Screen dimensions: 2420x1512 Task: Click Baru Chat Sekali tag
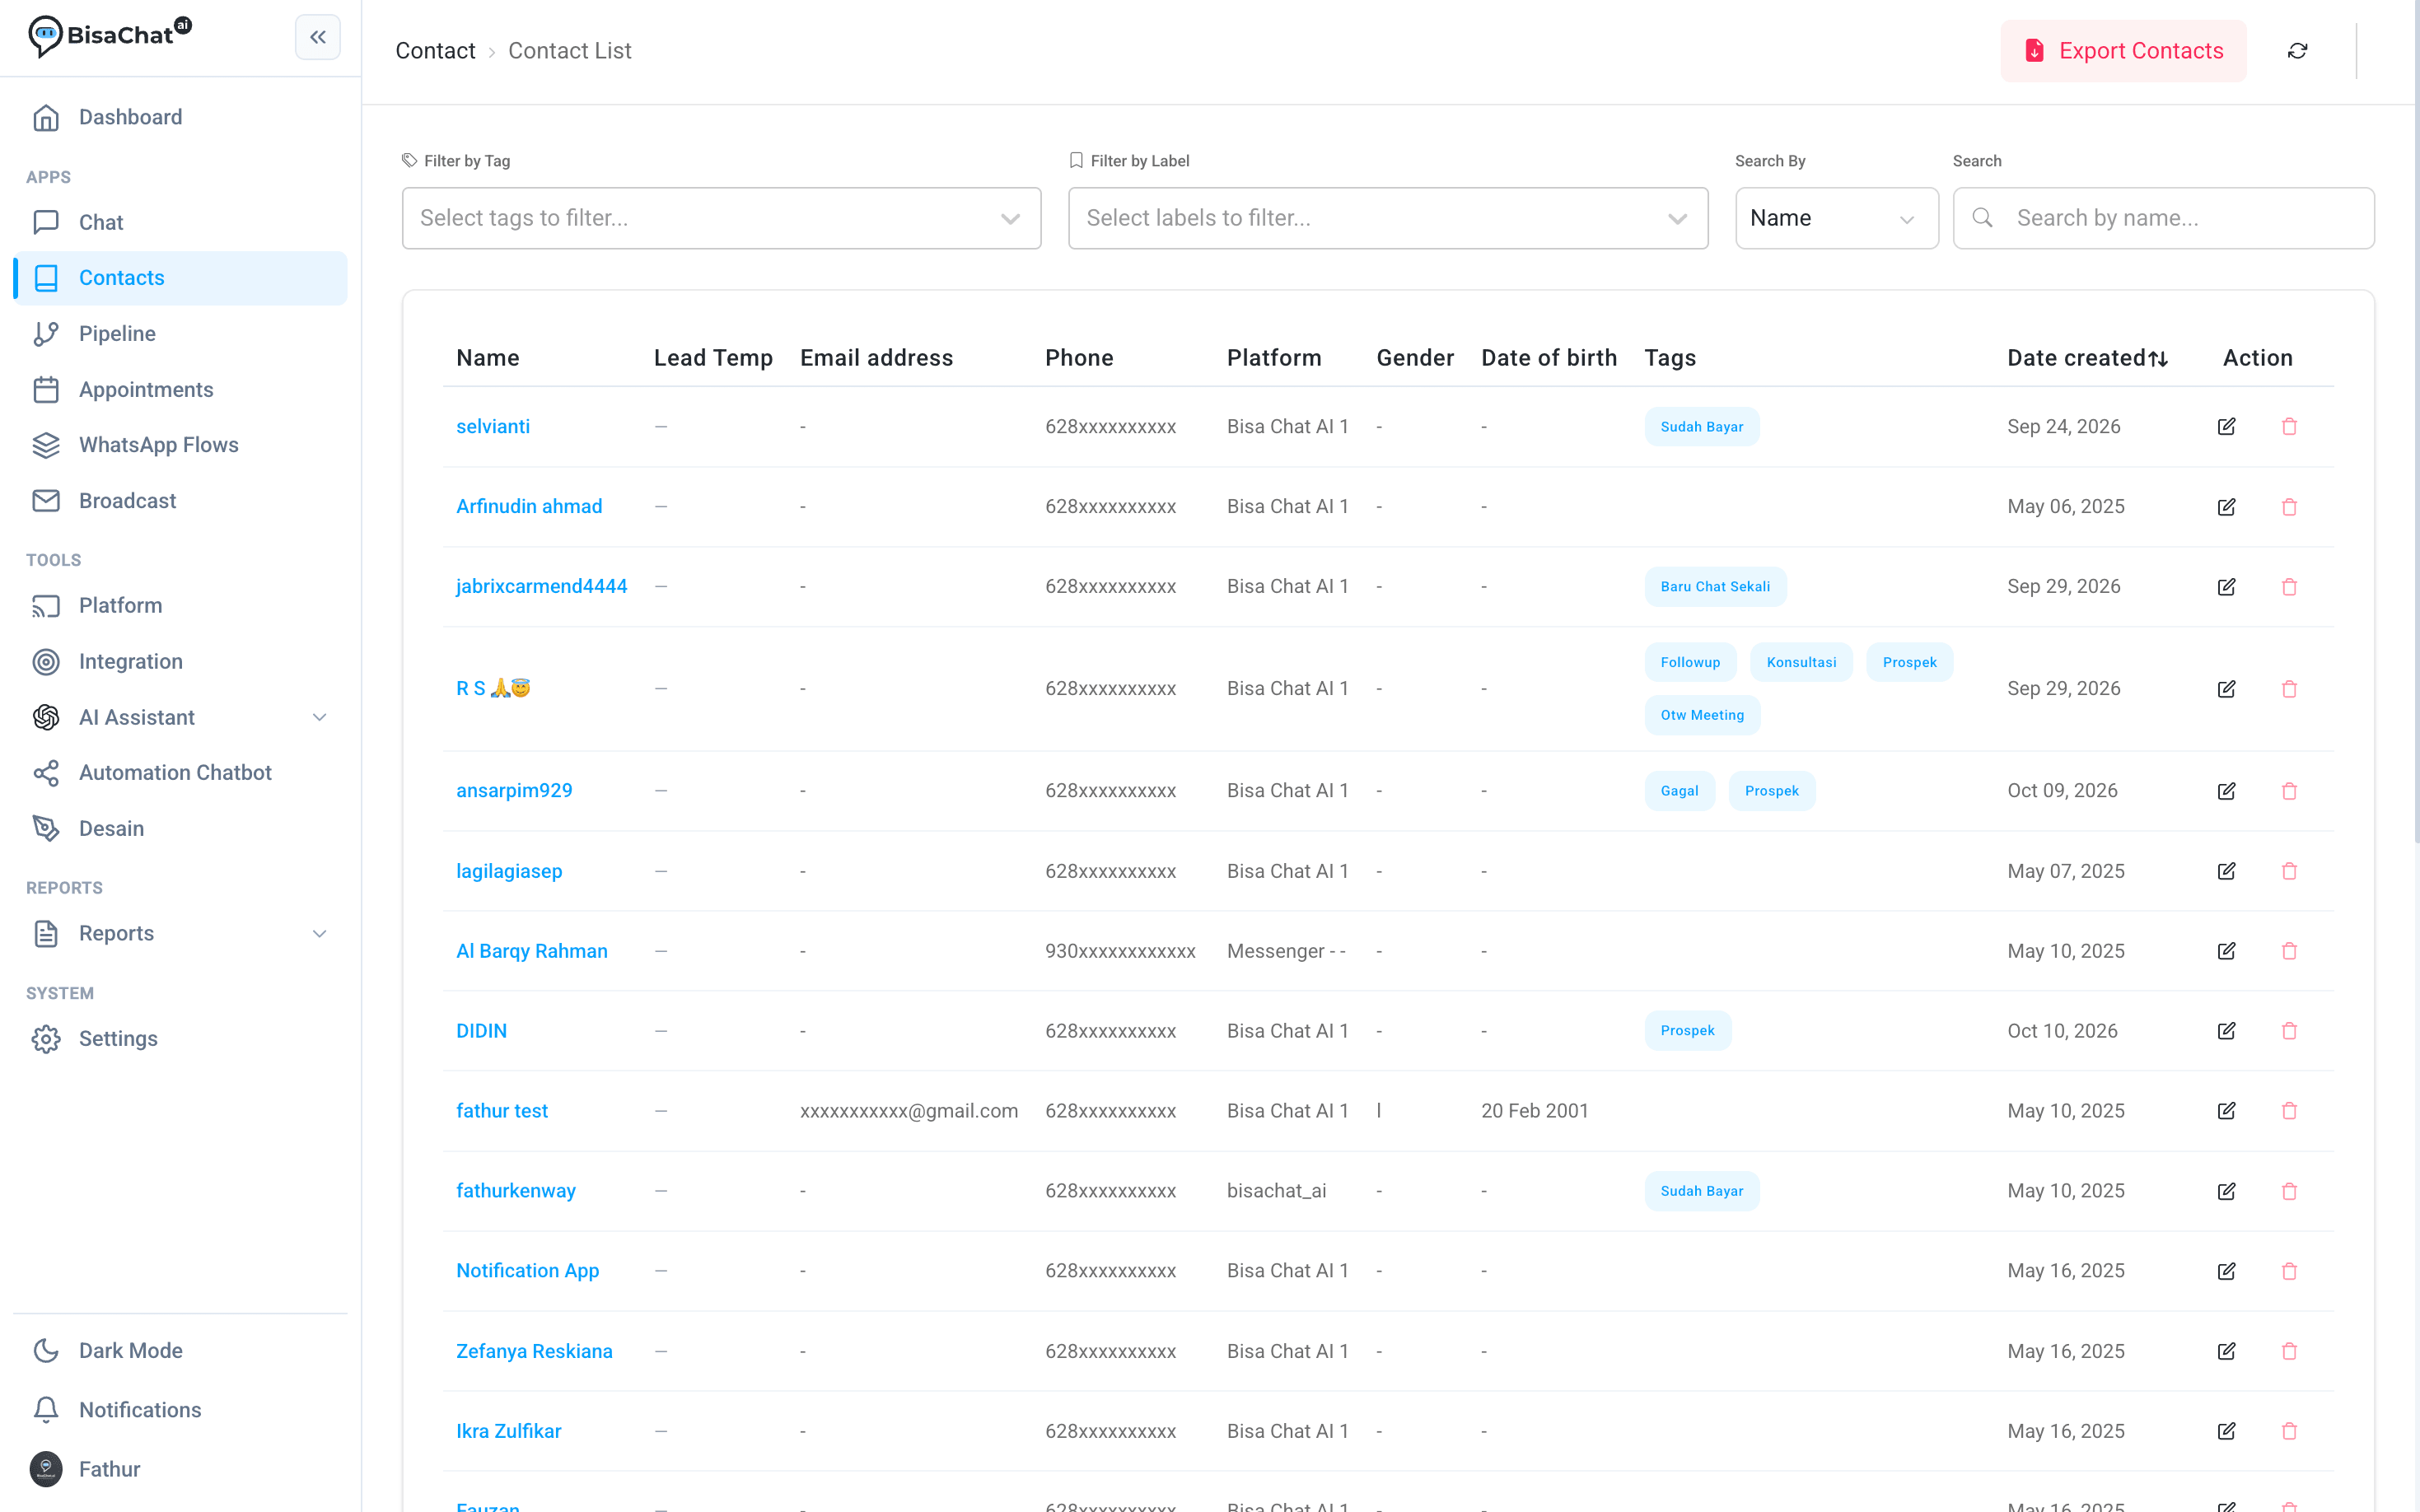tap(1715, 587)
